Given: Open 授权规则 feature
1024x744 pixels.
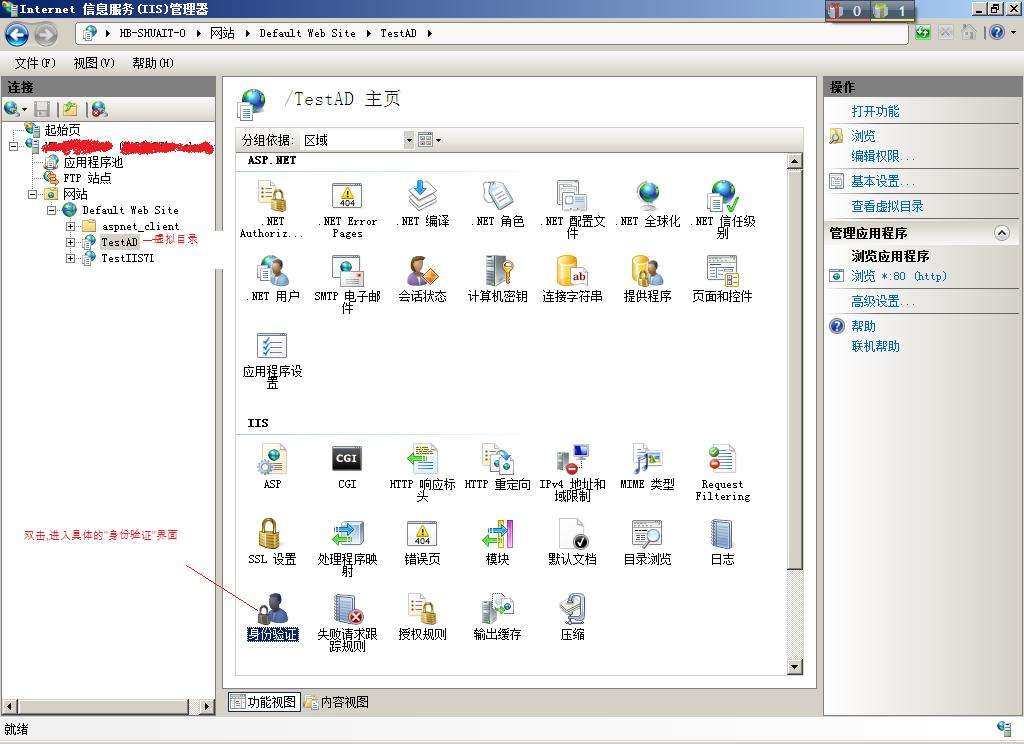Looking at the screenshot, I should [422, 617].
